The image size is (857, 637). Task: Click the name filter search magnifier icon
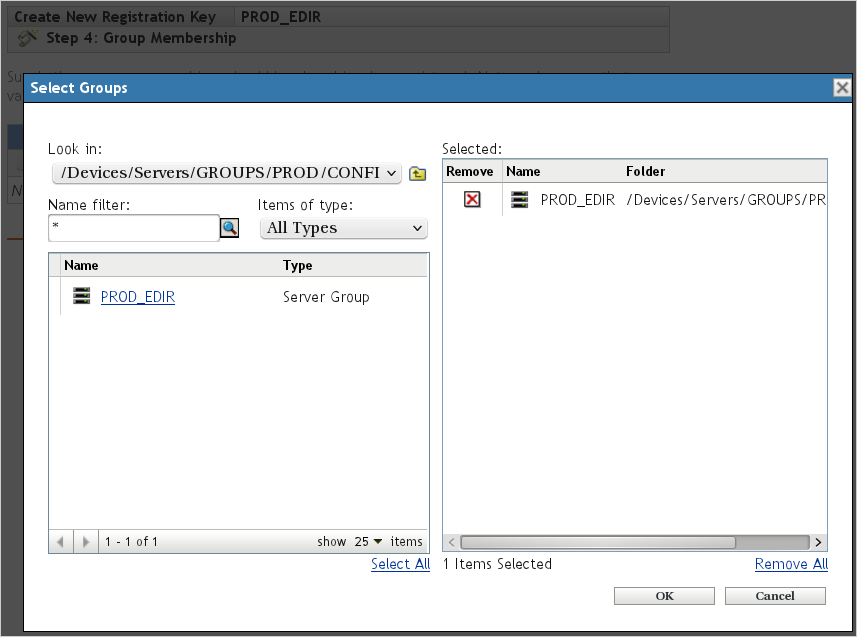pos(230,228)
